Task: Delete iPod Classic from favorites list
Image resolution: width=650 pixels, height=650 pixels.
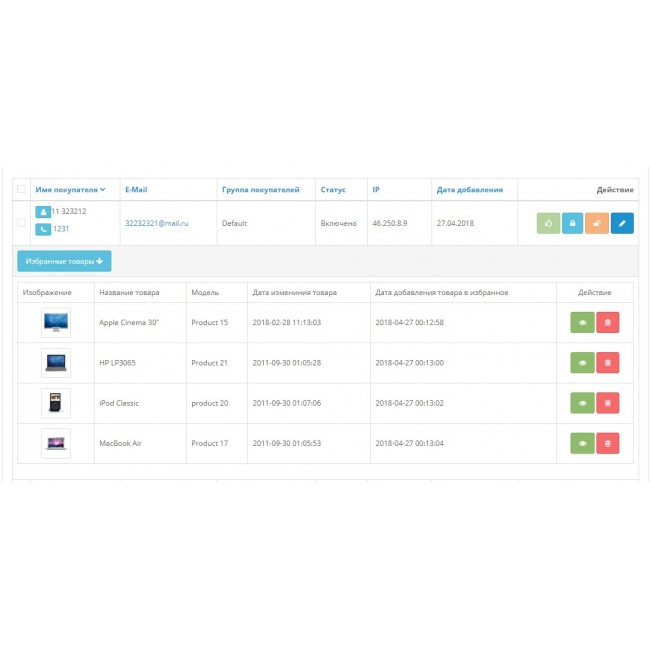Action: click(607, 403)
